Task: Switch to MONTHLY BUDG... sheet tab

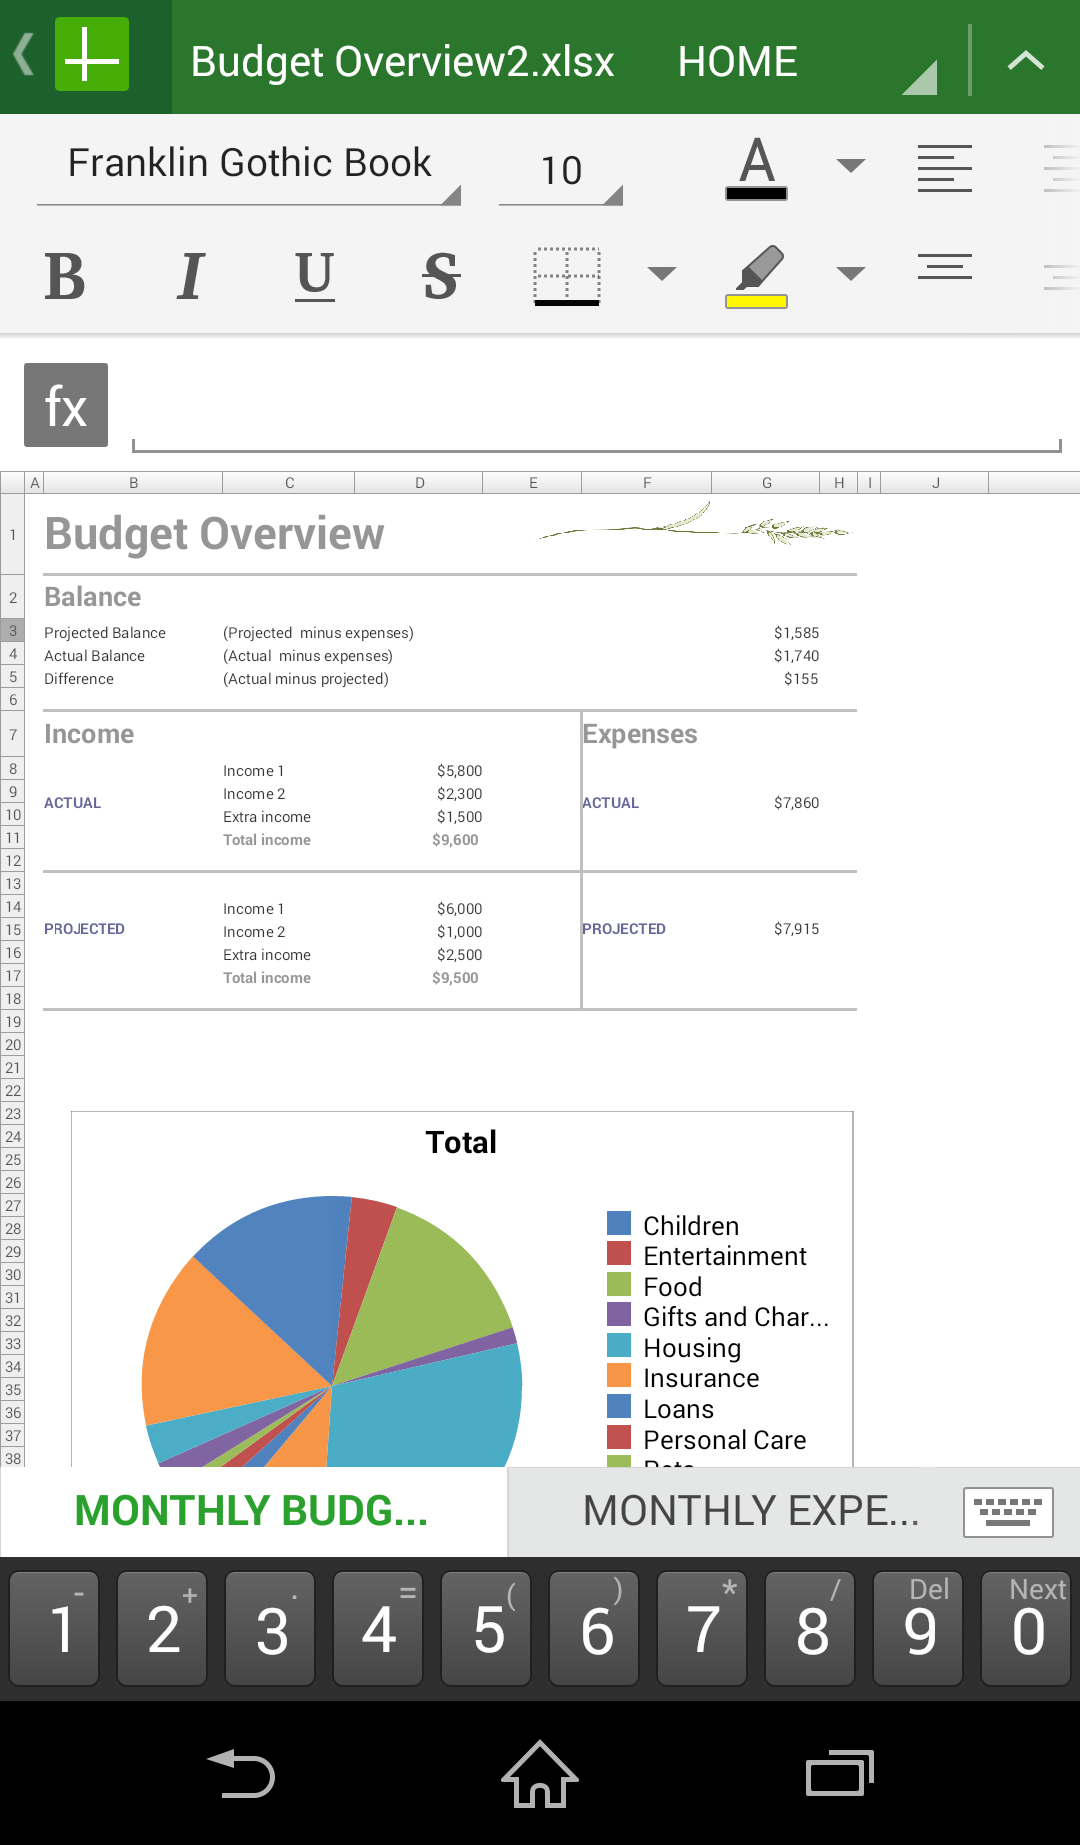Action: (x=252, y=1511)
